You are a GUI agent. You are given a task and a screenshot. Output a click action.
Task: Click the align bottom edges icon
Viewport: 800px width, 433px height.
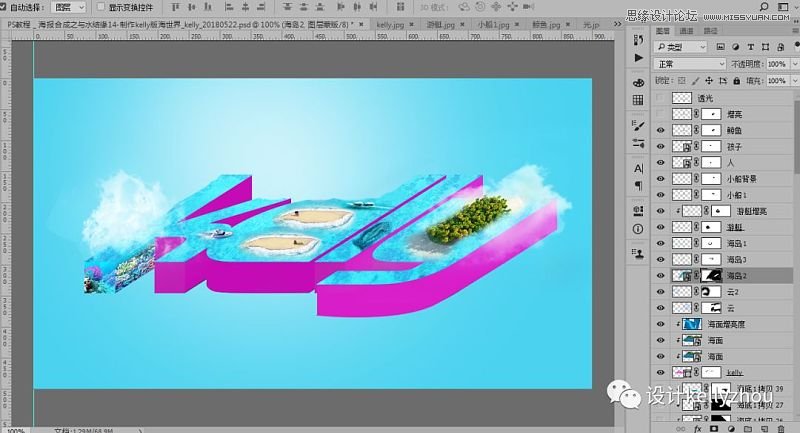tap(208, 7)
